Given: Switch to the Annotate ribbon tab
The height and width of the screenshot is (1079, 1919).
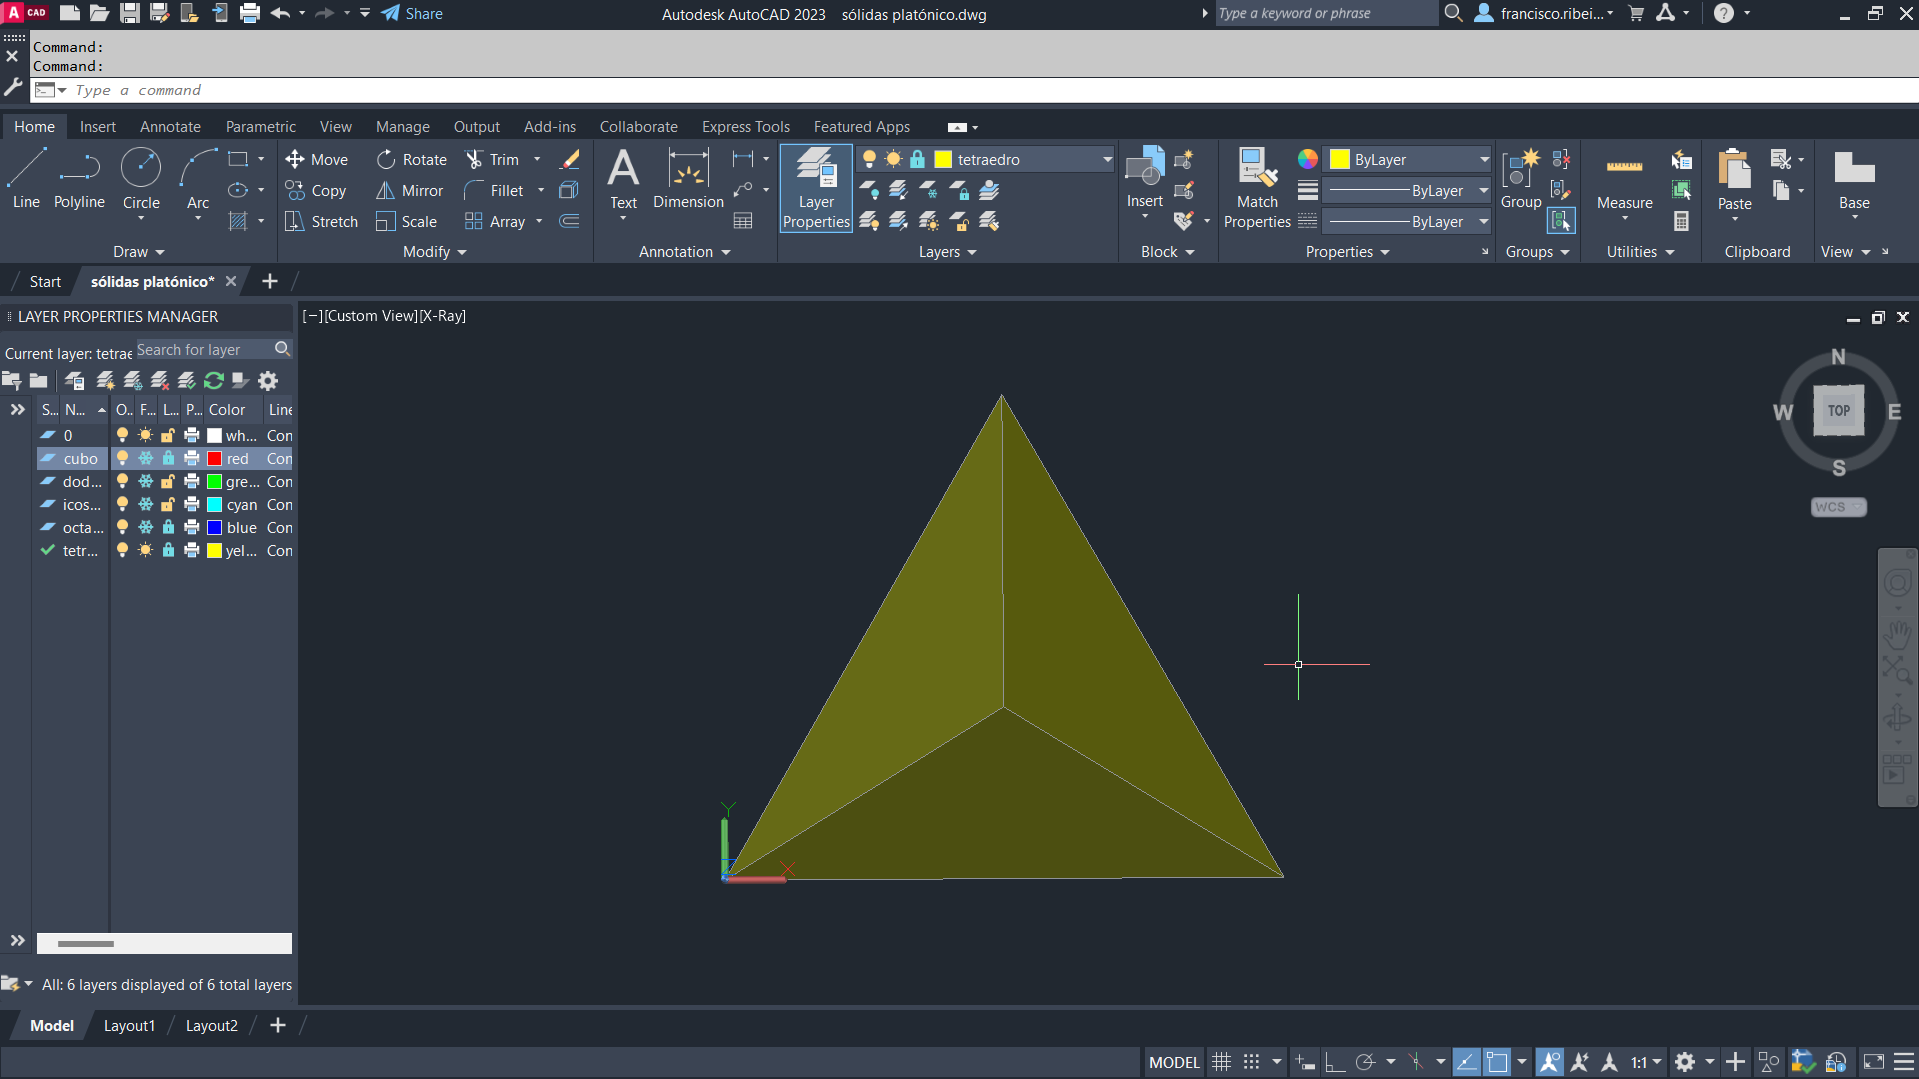Looking at the screenshot, I should 170,127.
